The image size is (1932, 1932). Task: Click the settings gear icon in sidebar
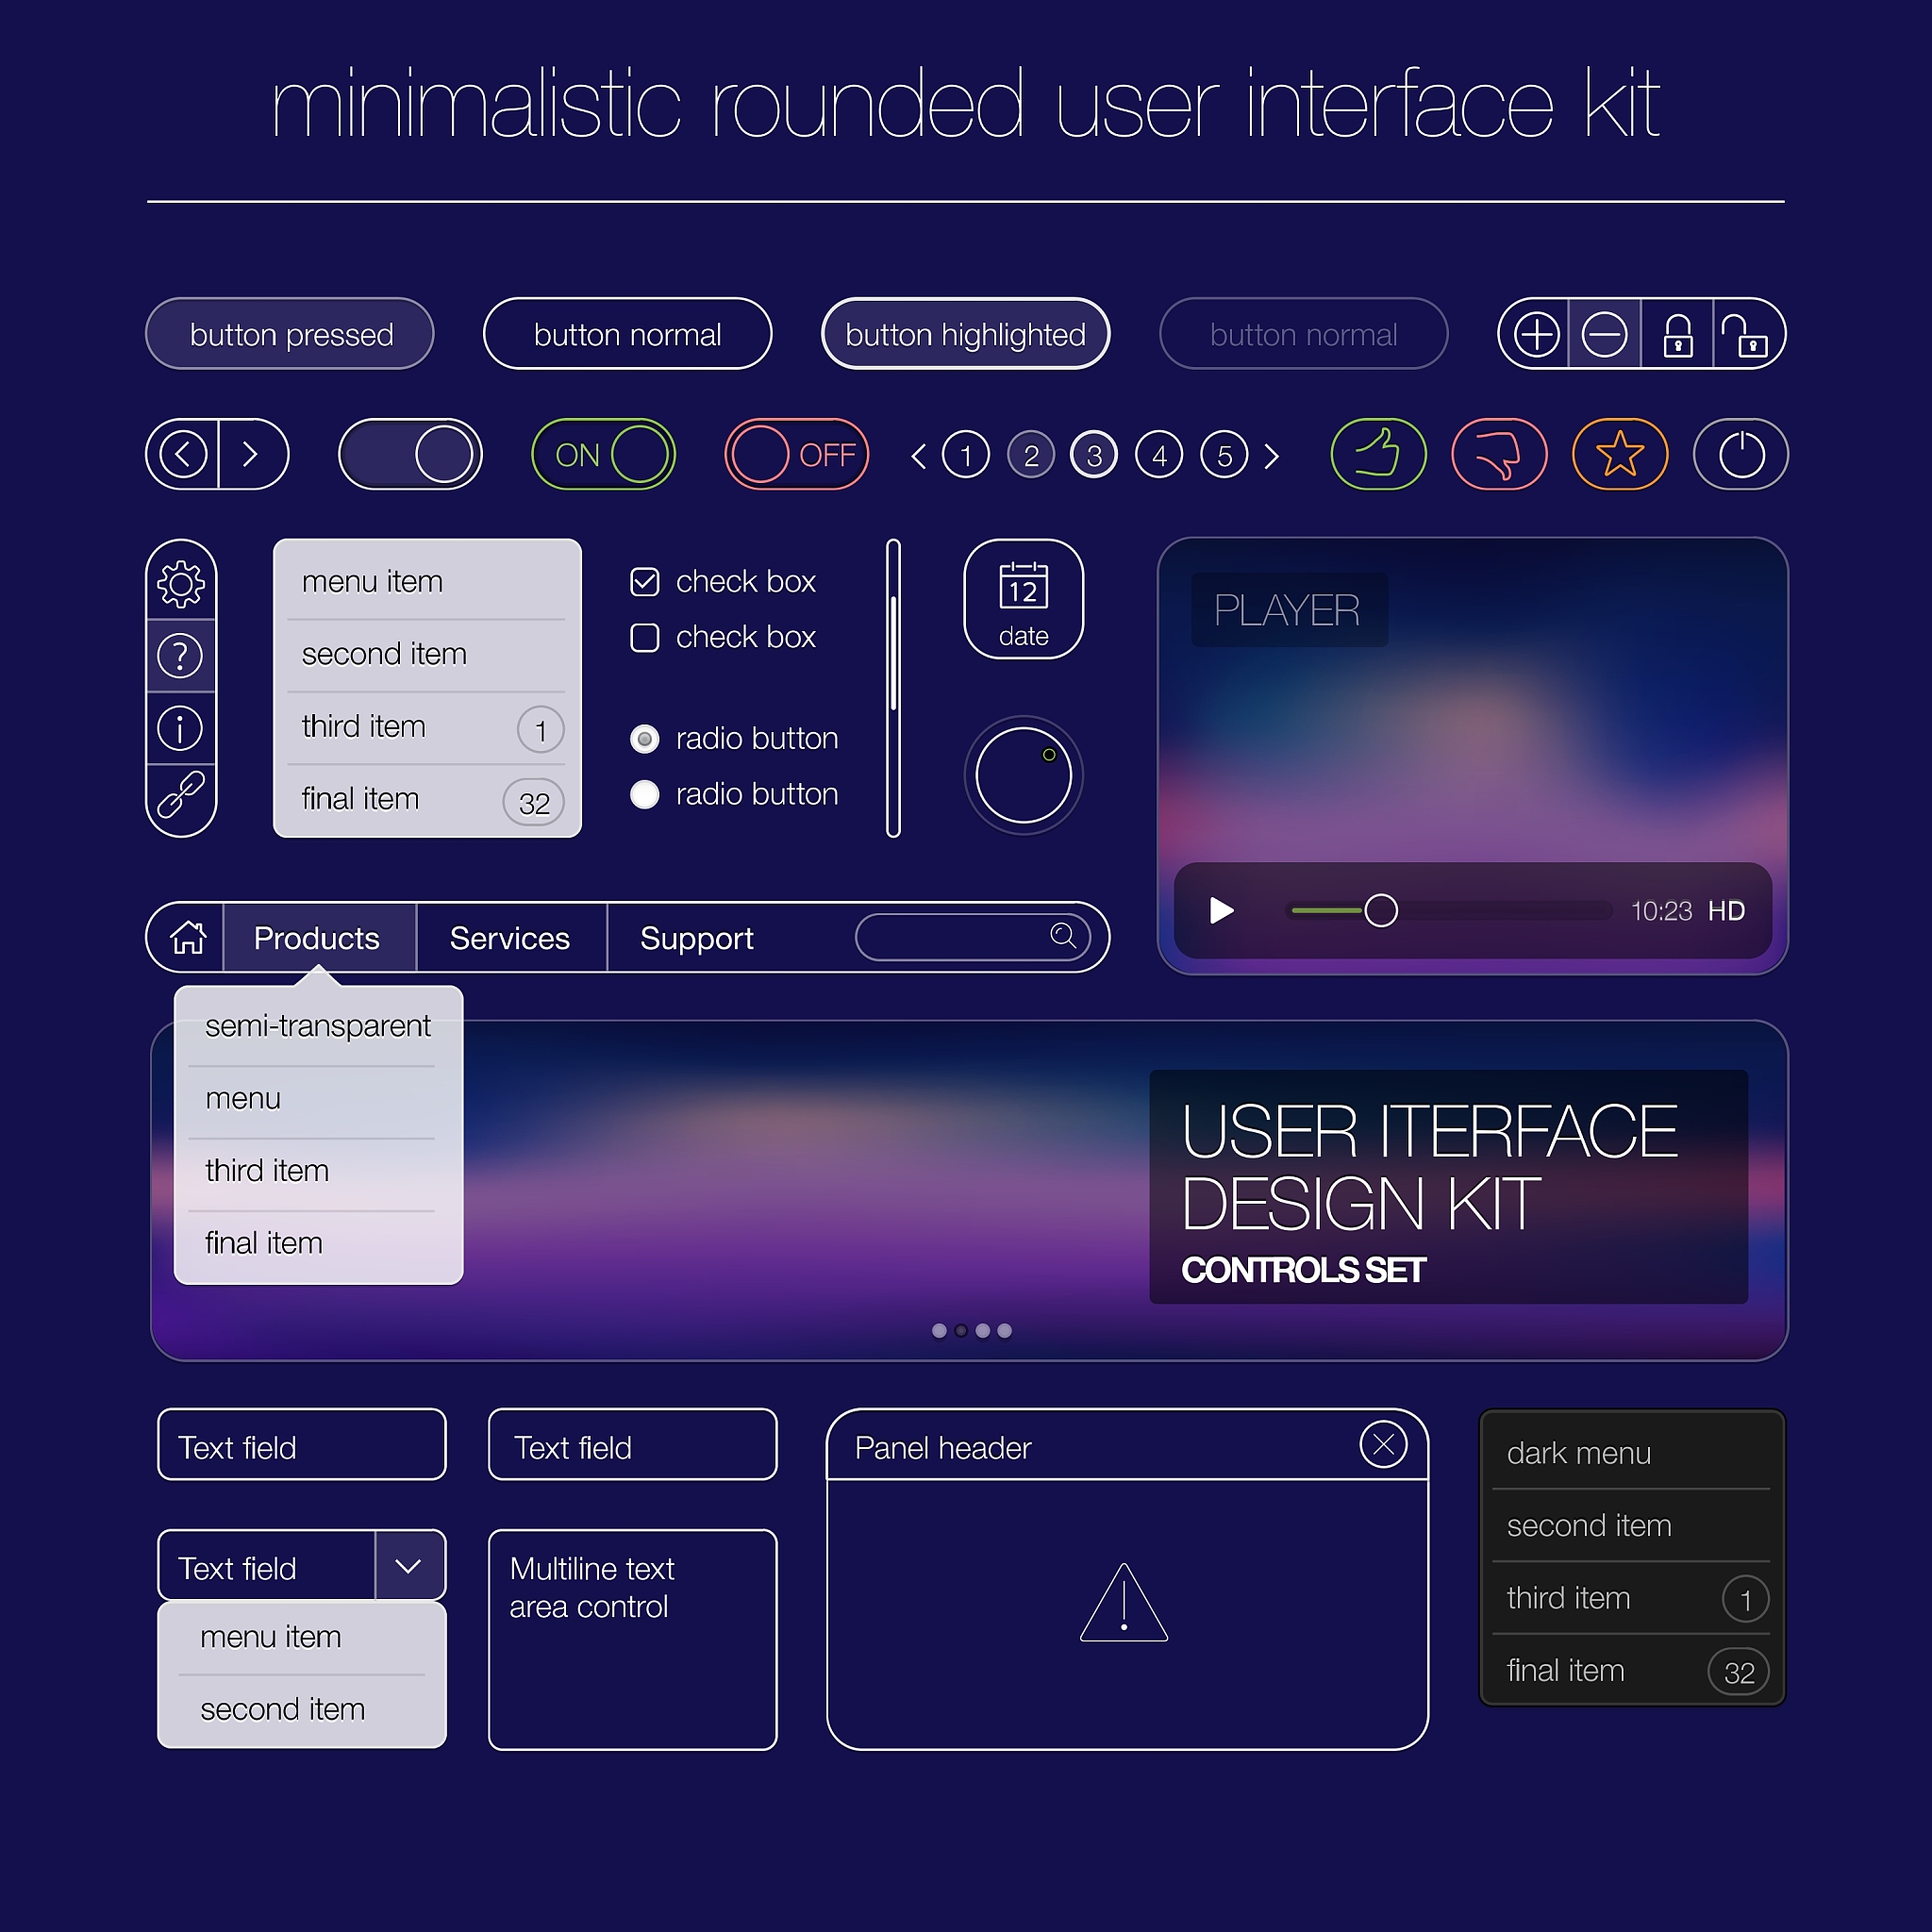181,584
